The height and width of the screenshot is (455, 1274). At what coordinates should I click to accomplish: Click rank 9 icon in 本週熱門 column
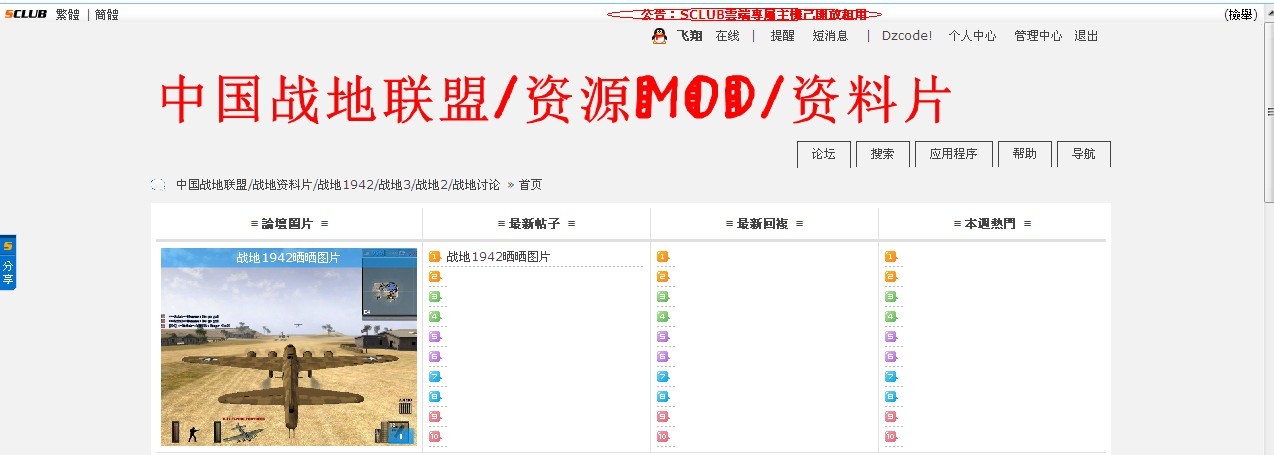pyautogui.click(x=891, y=417)
